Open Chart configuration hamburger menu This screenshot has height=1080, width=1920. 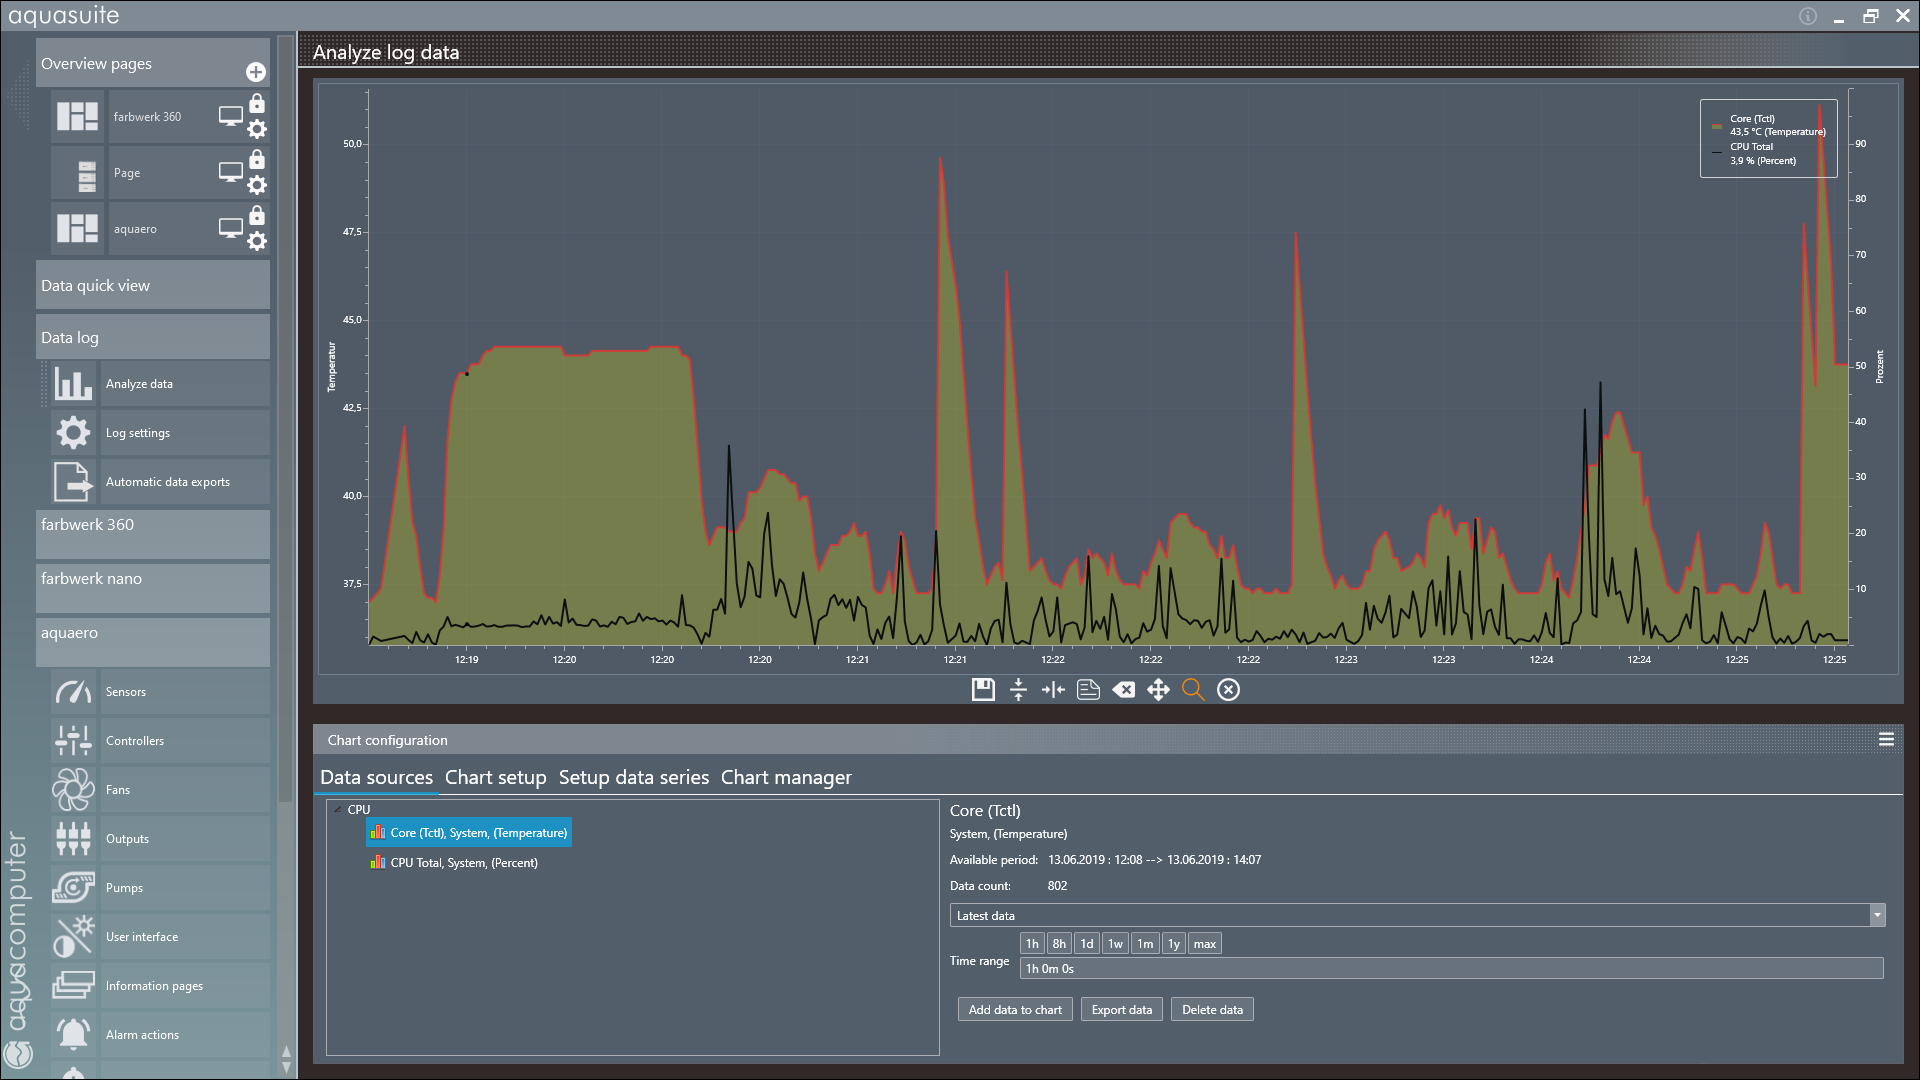tap(1886, 739)
